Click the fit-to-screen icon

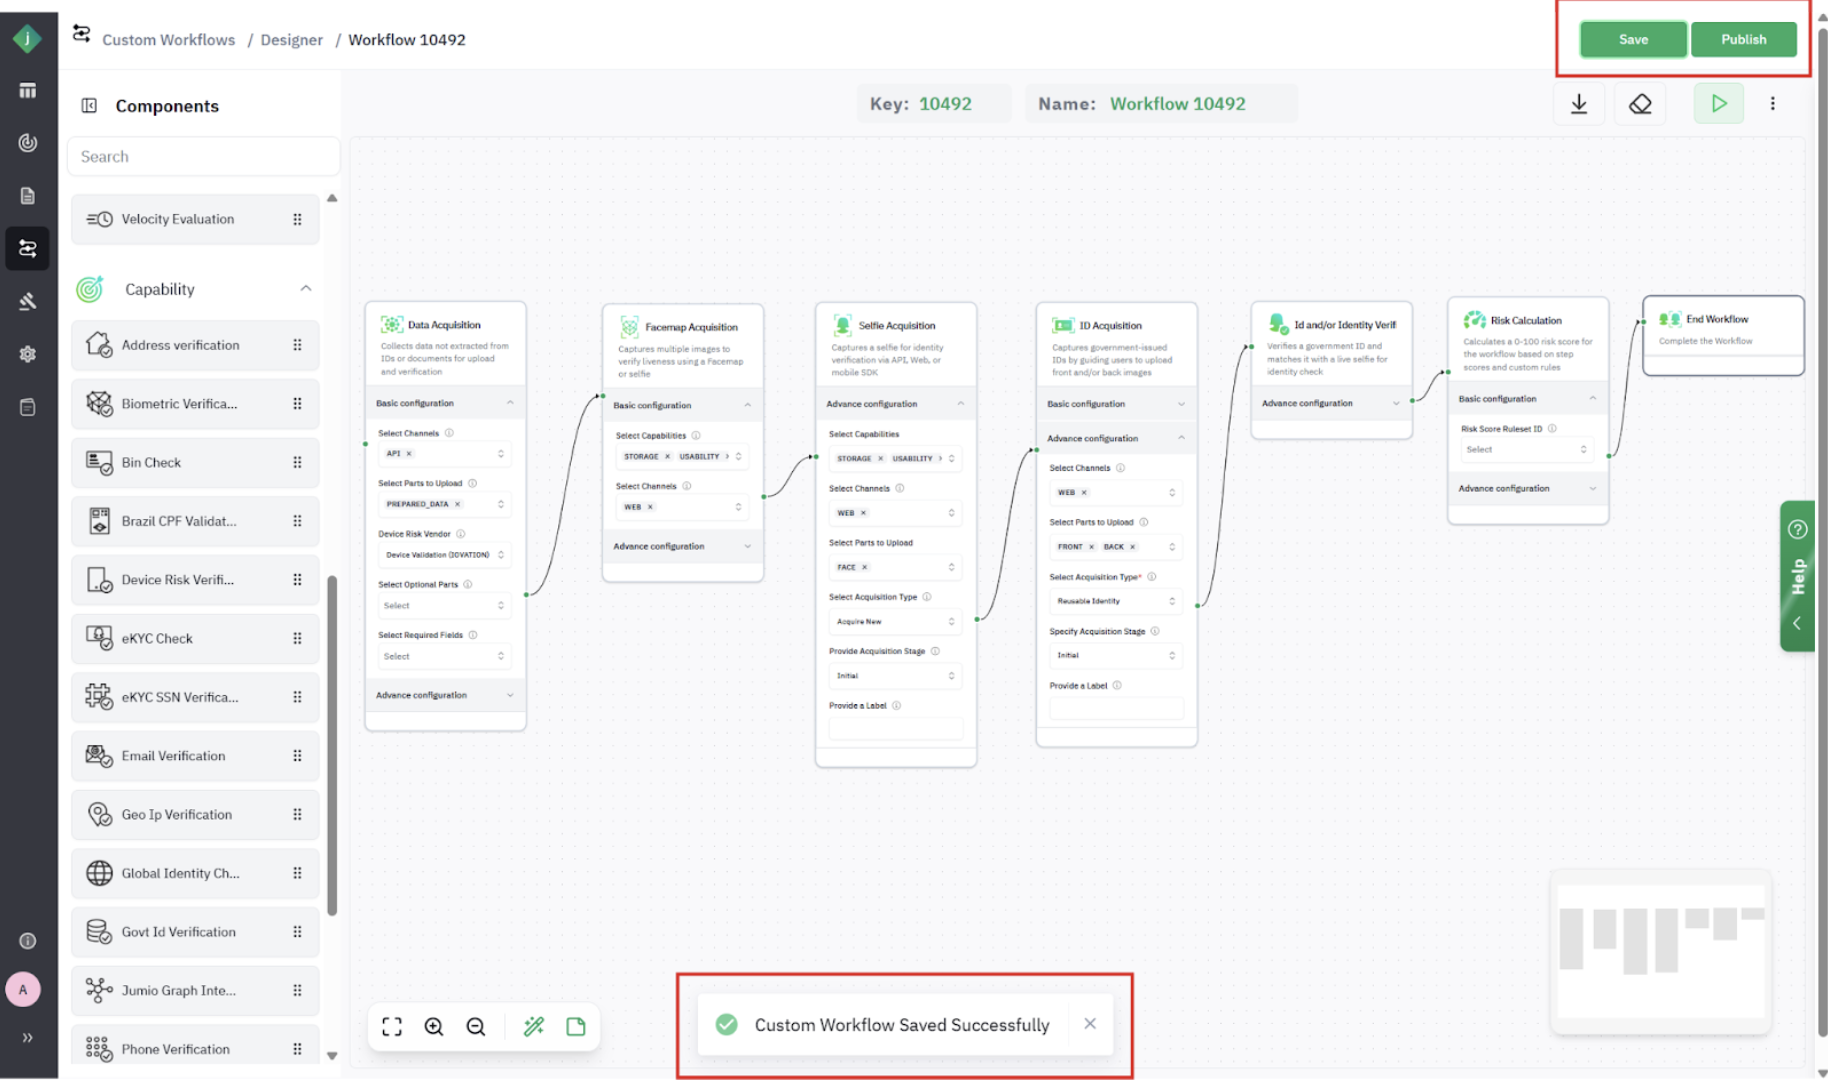tap(392, 1026)
